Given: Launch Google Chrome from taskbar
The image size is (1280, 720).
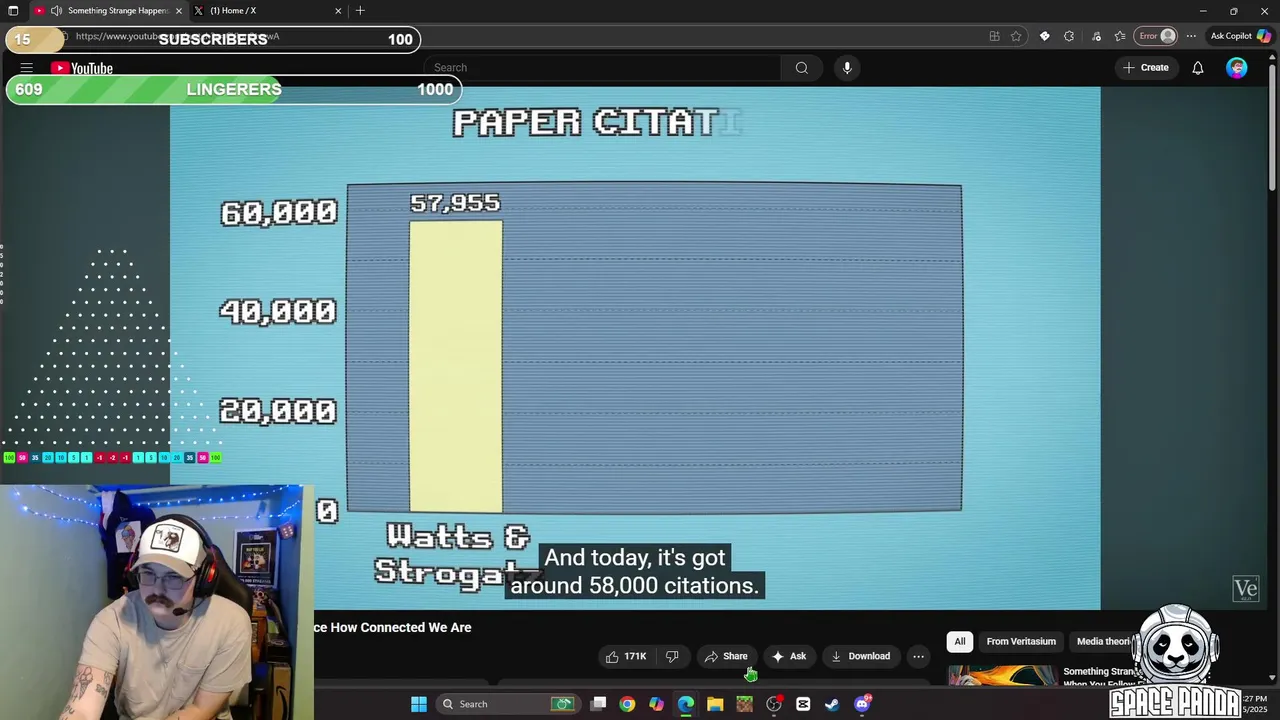Looking at the screenshot, I should pos(627,704).
